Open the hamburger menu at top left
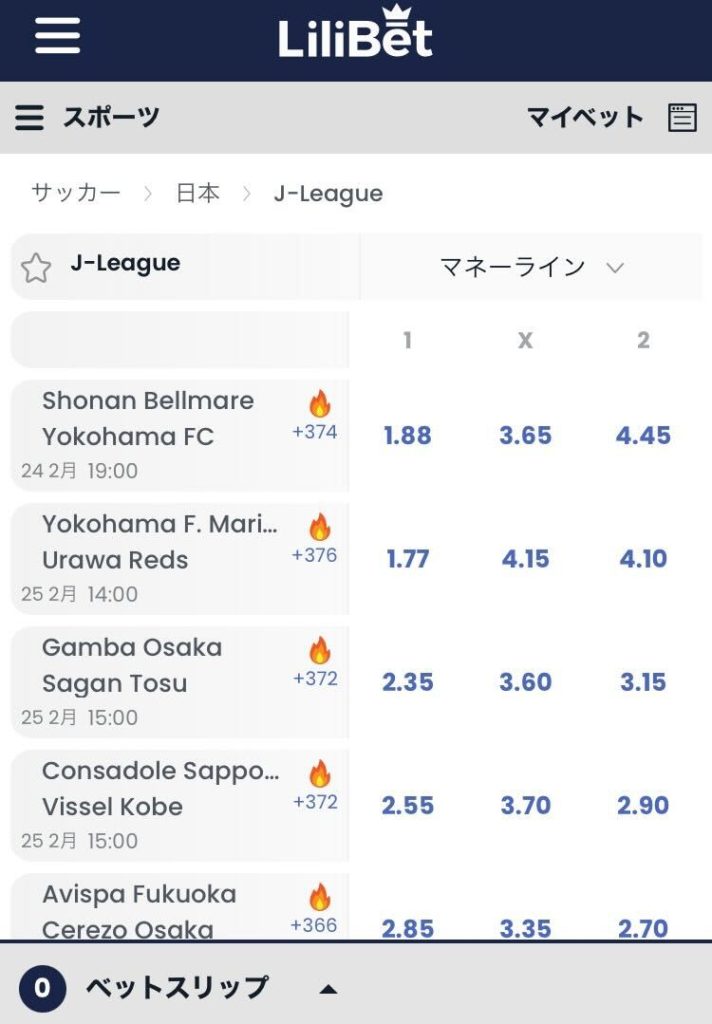The width and height of the screenshot is (712, 1024). click(x=56, y=36)
